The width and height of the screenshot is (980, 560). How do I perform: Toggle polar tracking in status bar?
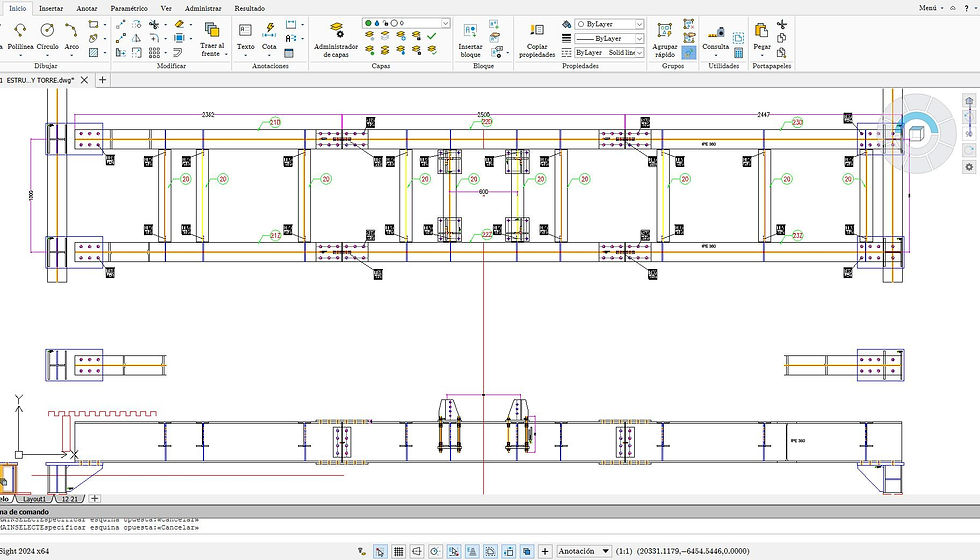pos(435,551)
